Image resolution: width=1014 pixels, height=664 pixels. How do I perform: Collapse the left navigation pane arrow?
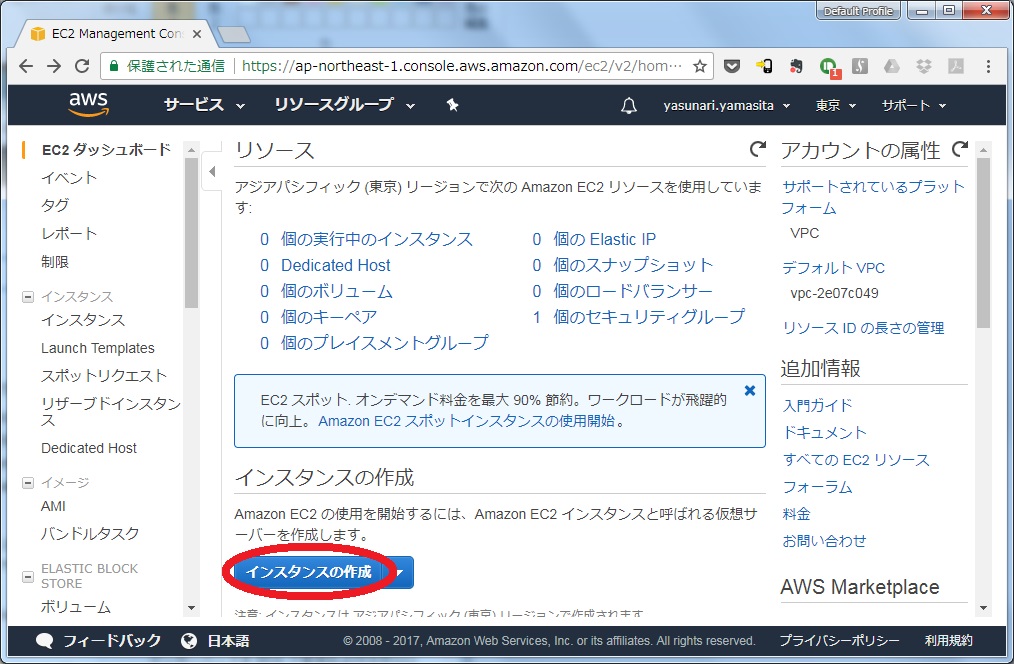point(212,171)
